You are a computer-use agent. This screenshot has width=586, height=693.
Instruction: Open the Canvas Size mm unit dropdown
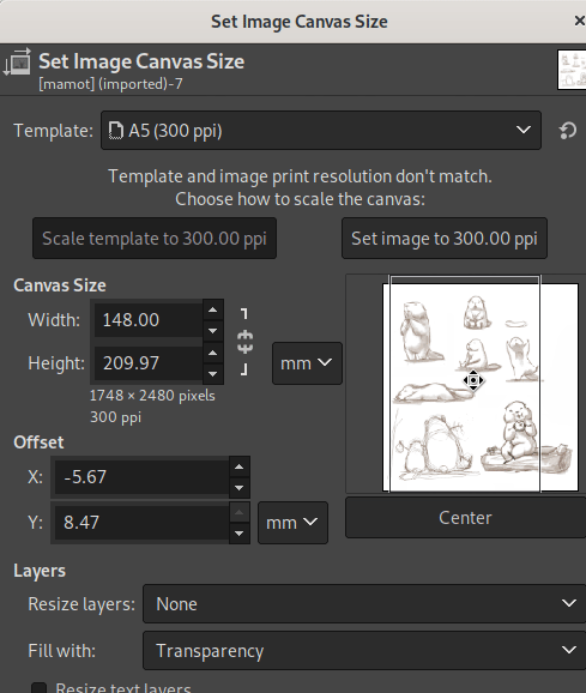307,363
